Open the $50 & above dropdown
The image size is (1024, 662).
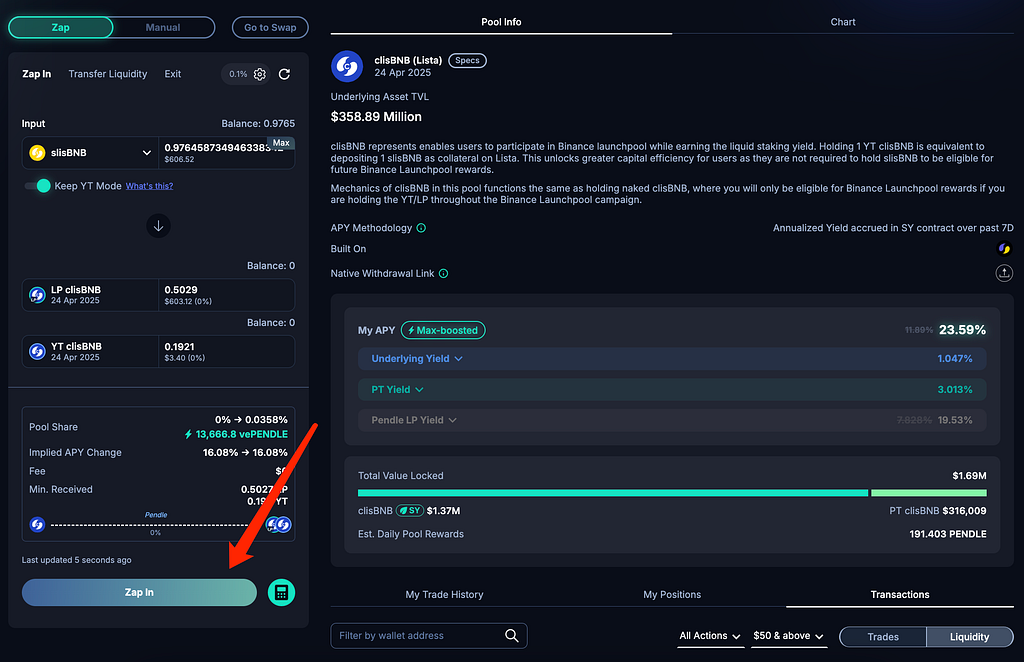coord(788,636)
